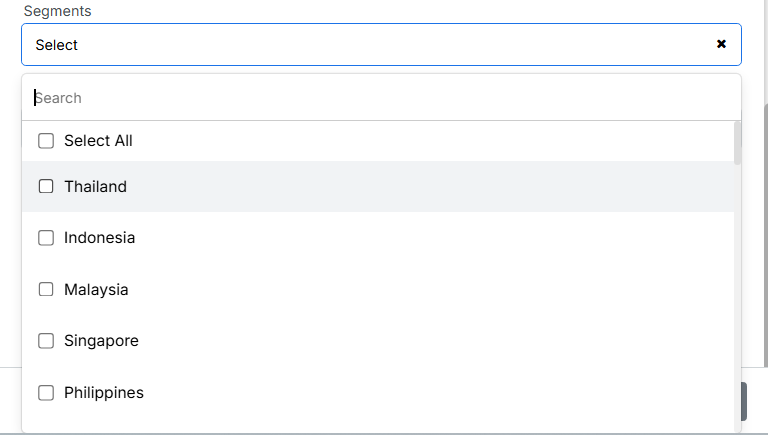
Task: Pick the Indonesia option label
Action: click(x=100, y=238)
